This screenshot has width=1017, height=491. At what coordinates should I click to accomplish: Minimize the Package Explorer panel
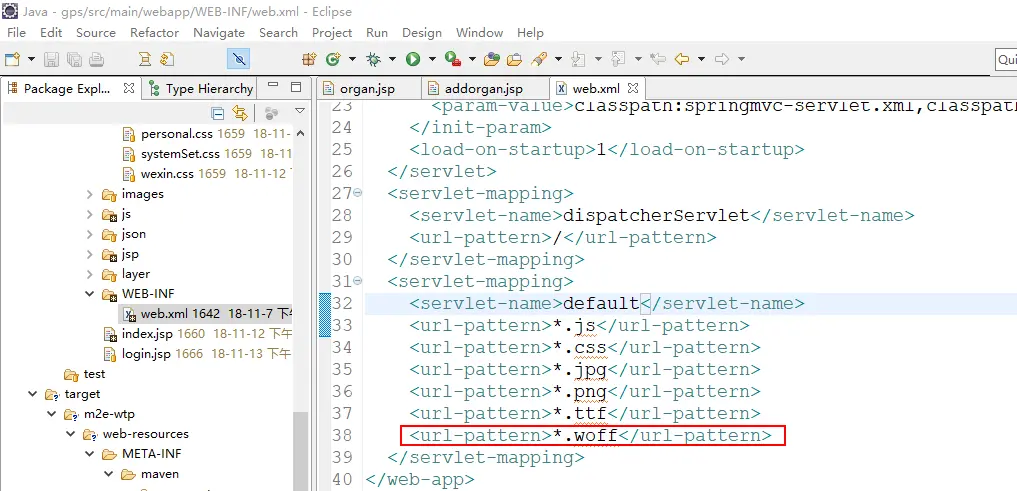click(273, 86)
